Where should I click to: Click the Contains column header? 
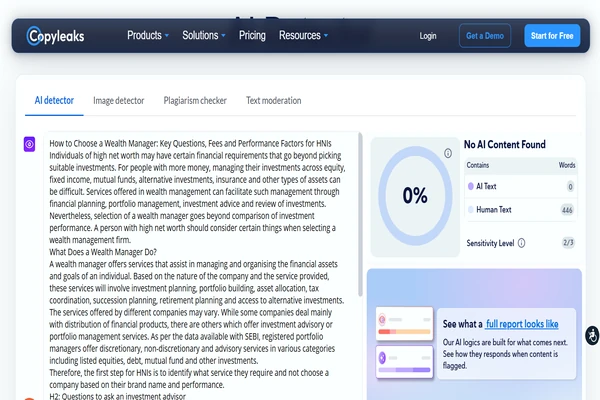pos(478,165)
